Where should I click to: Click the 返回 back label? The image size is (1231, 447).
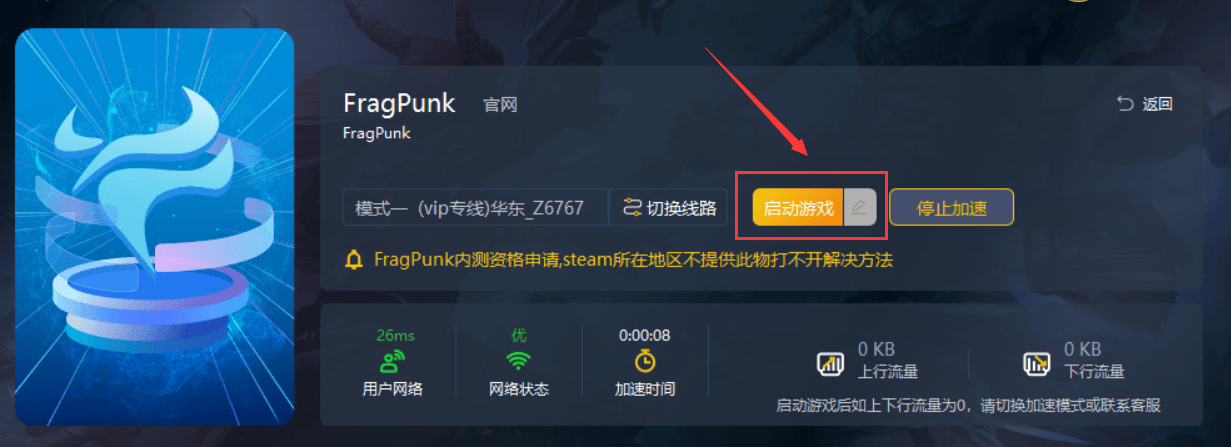(x=1157, y=104)
